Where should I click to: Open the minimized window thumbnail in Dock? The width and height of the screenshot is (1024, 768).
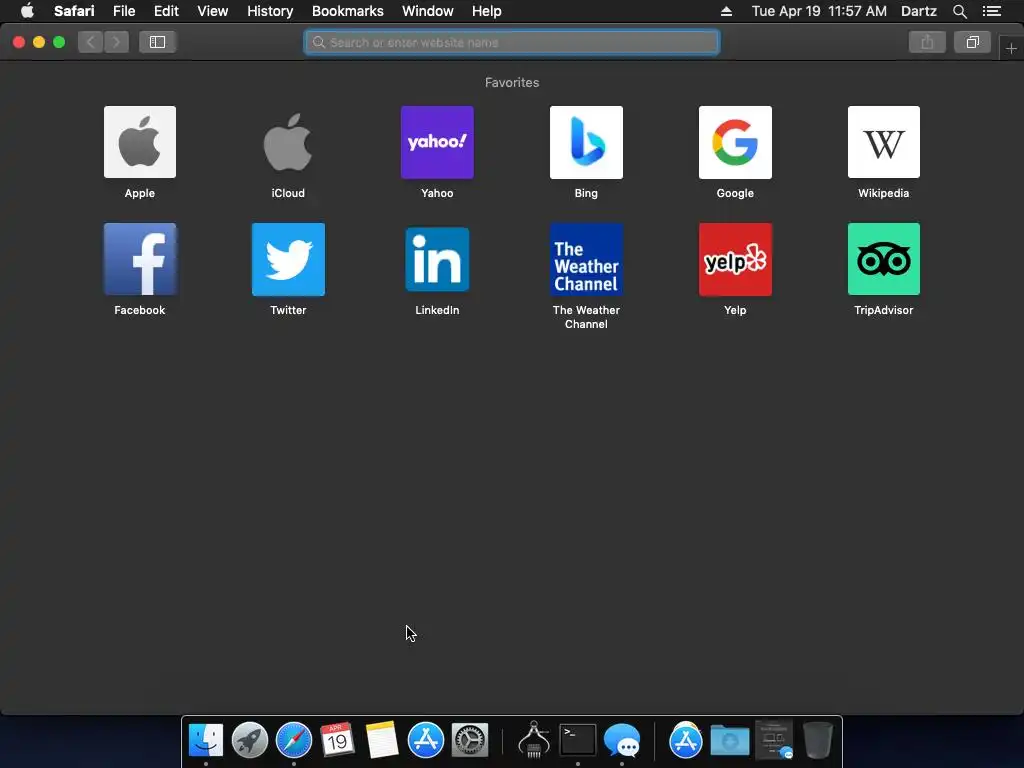click(x=774, y=740)
